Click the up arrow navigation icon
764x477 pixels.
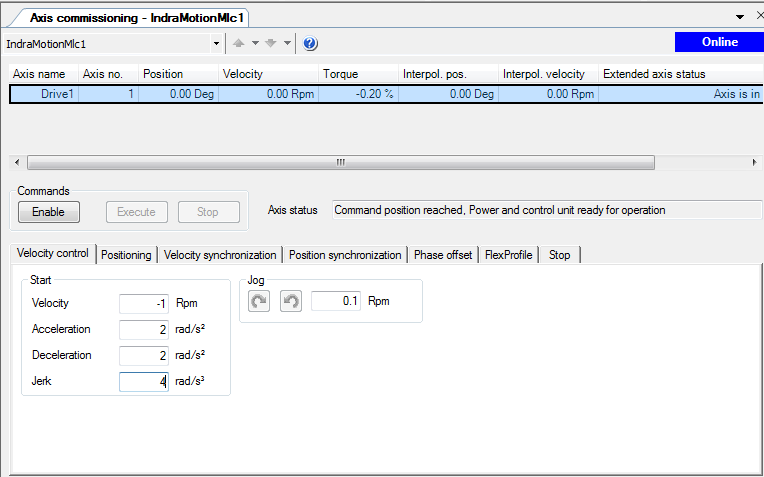(238, 43)
